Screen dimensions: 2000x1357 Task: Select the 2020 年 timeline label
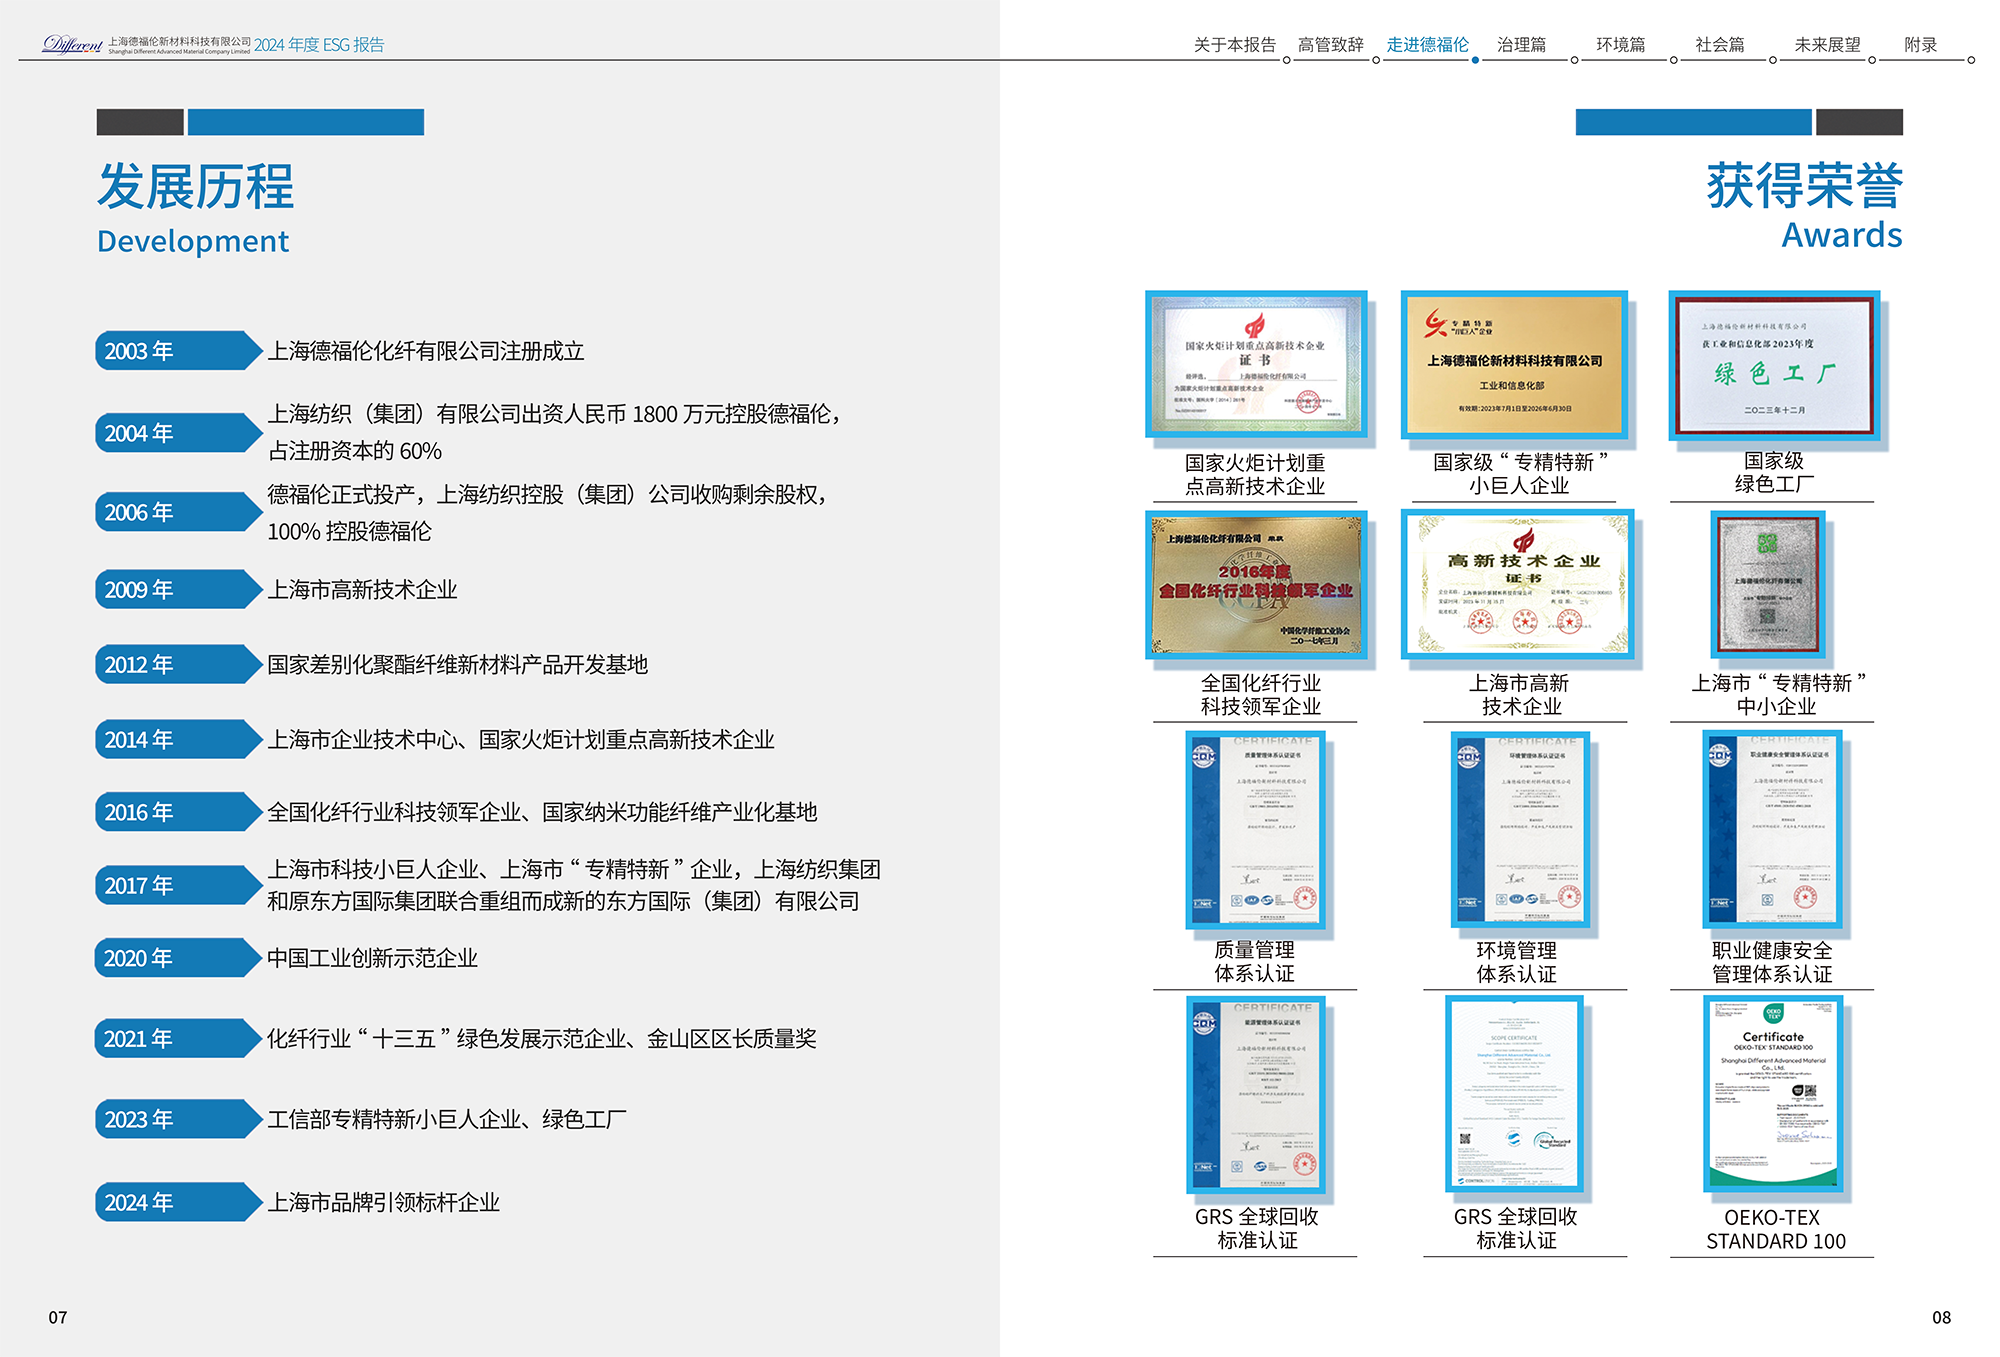pos(178,958)
